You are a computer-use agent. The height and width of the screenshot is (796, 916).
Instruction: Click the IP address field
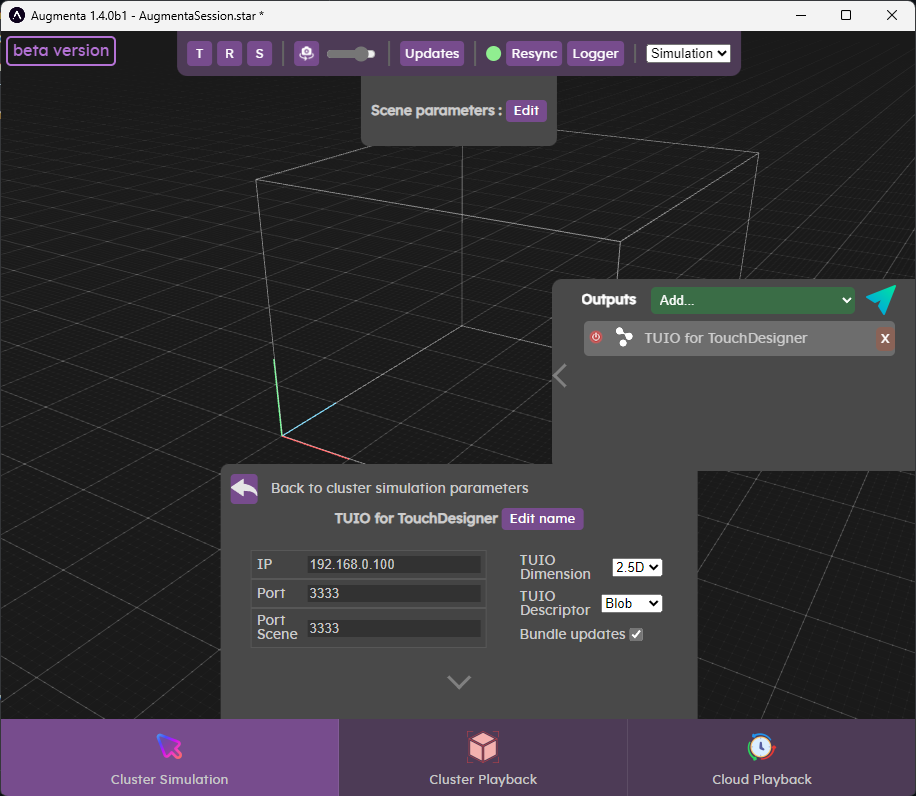(394, 564)
